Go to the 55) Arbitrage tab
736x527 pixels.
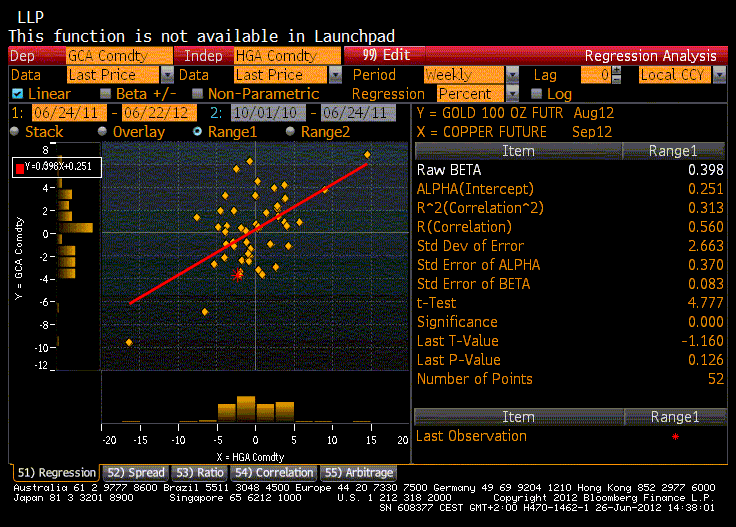[x=357, y=473]
